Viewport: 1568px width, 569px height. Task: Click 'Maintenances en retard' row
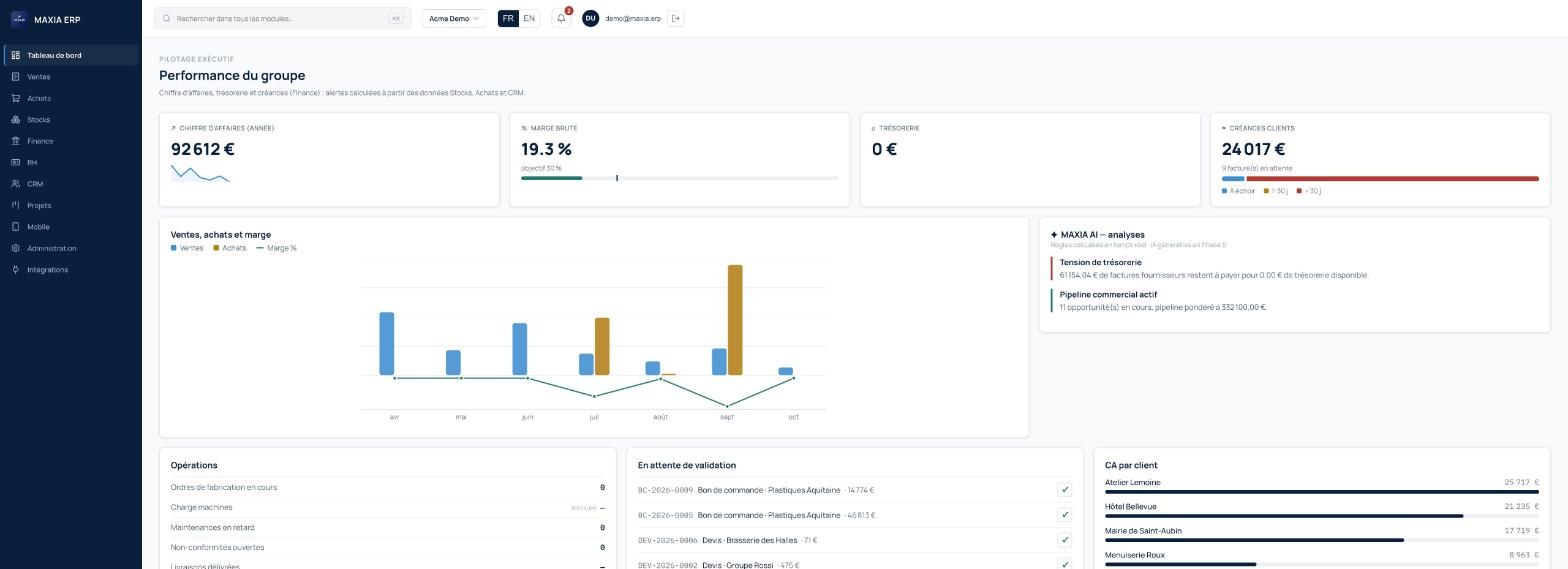pos(388,527)
